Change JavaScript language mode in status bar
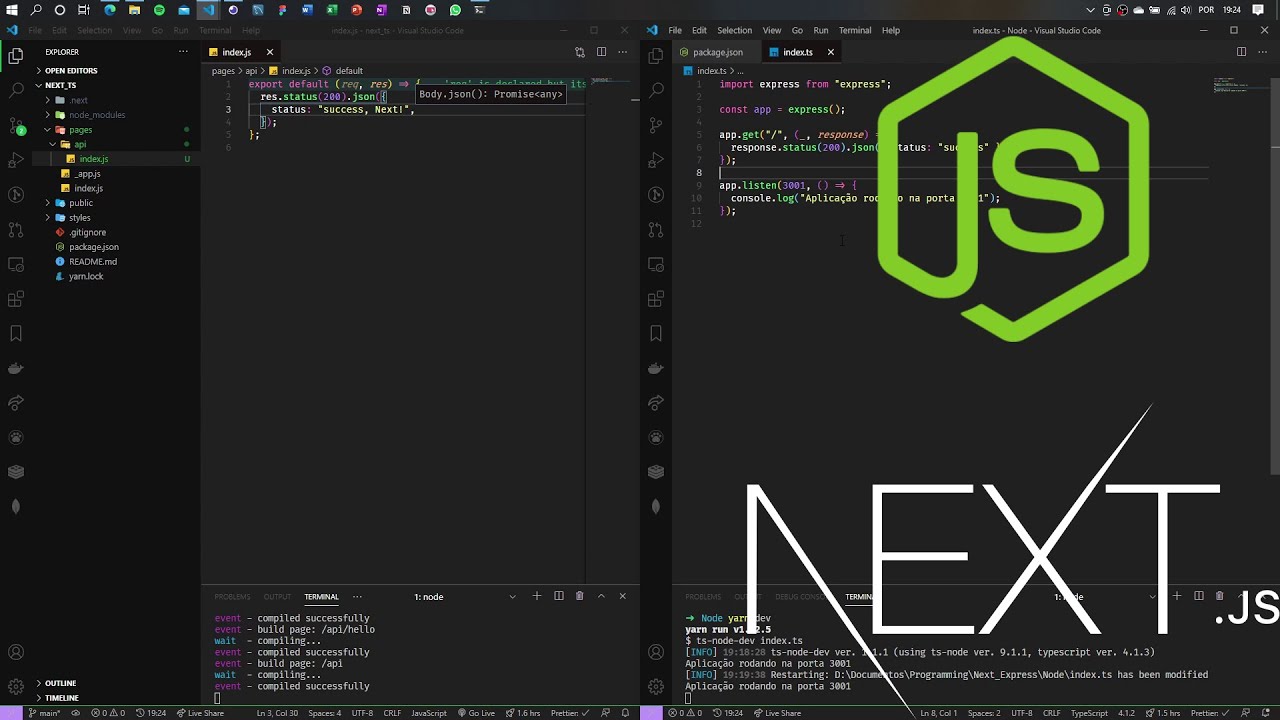 tap(429, 713)
